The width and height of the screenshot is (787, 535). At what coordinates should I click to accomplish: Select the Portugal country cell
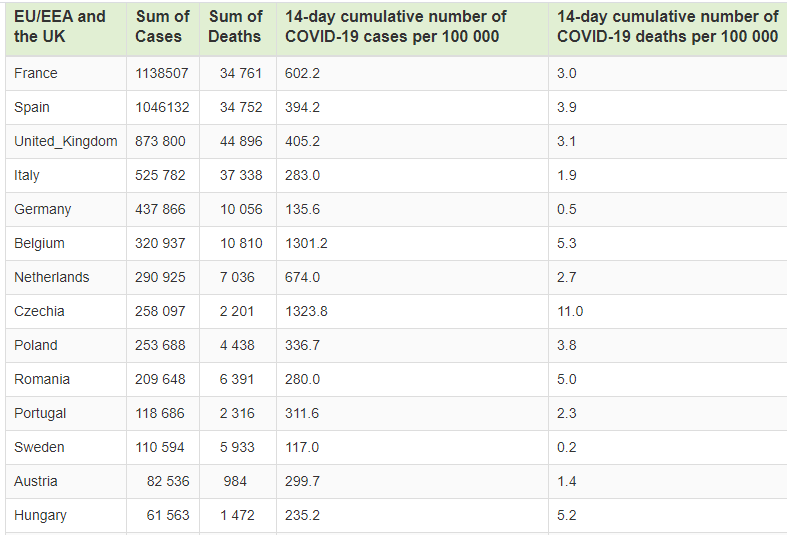pos(66,414)
